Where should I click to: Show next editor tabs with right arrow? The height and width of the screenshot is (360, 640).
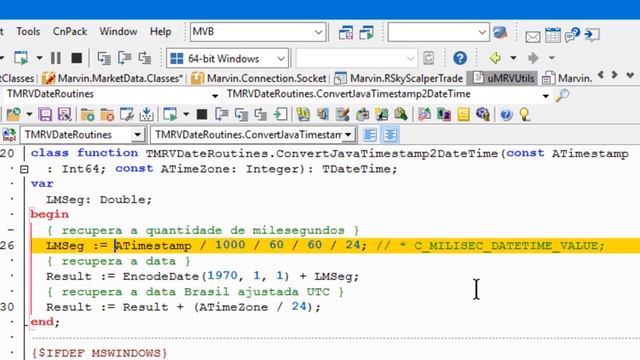614,75
